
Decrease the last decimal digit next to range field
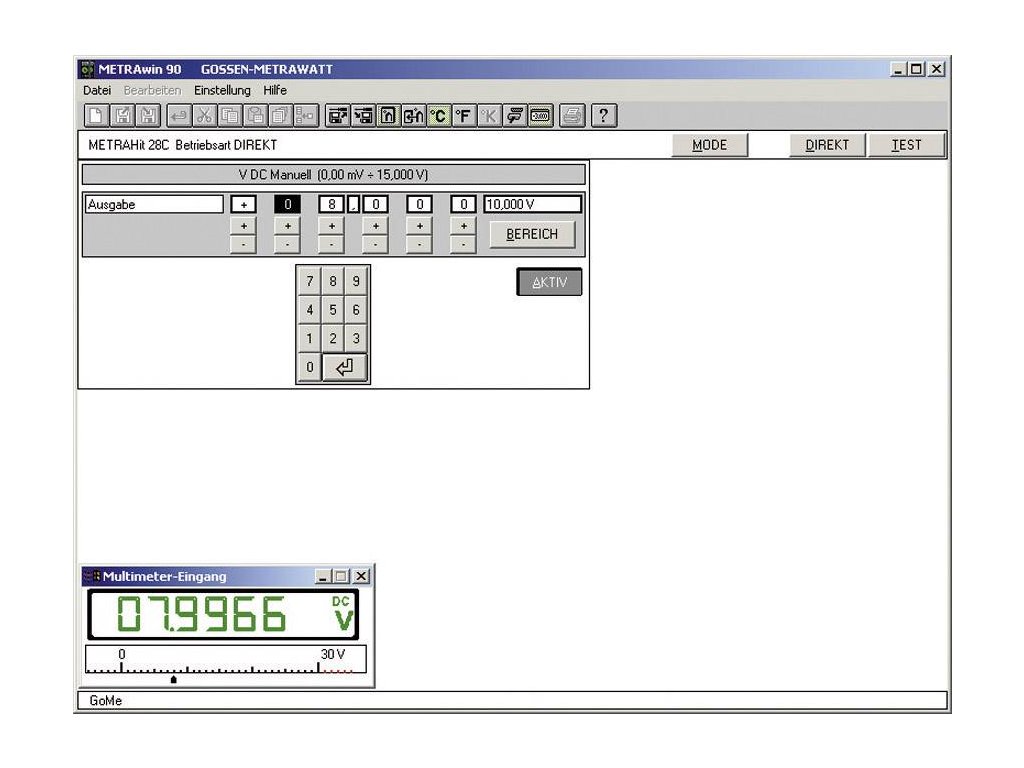[464, 244]
